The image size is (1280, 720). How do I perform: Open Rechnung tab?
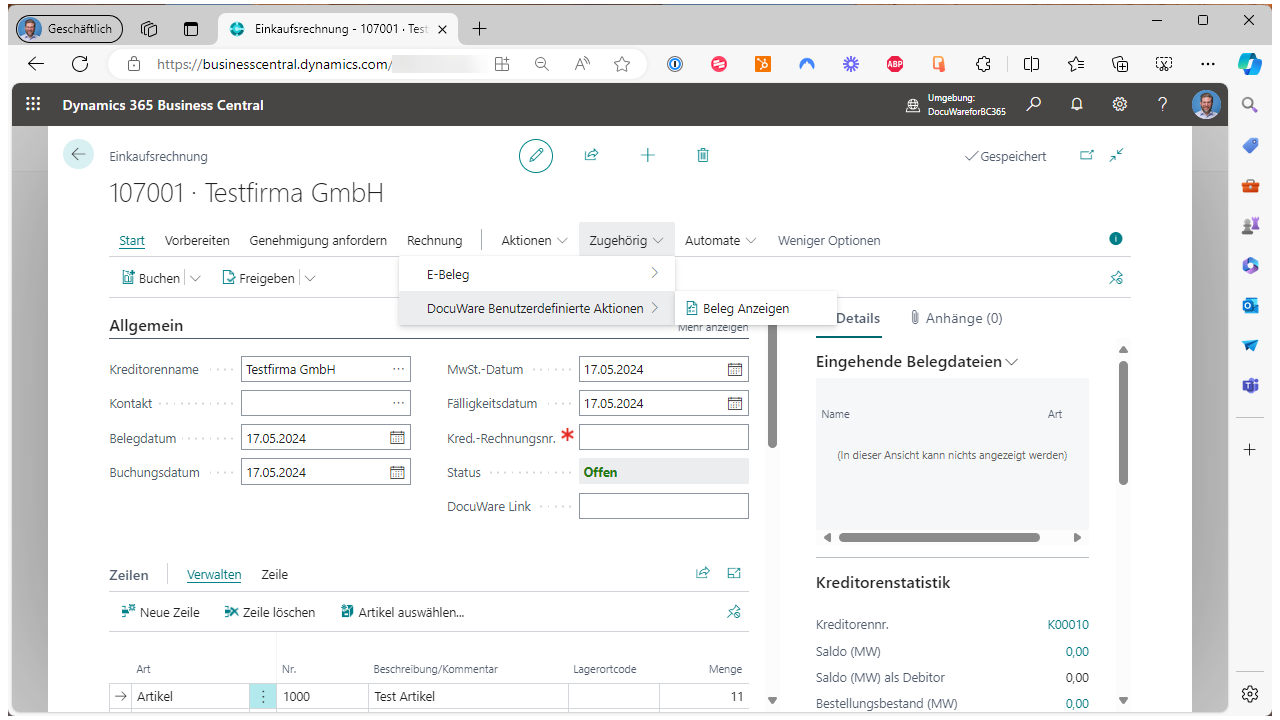tap(435, 240)
